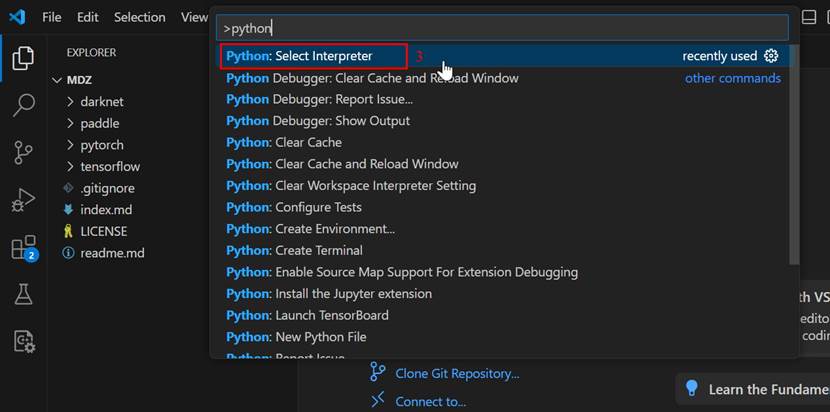Click the Connect to... link

tap(430, 401)
